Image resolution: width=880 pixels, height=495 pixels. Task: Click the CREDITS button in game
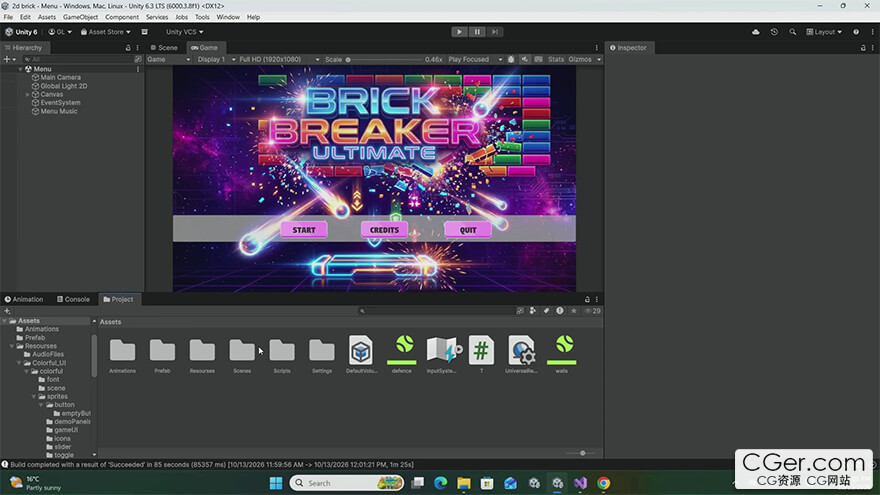click(384, 230)
